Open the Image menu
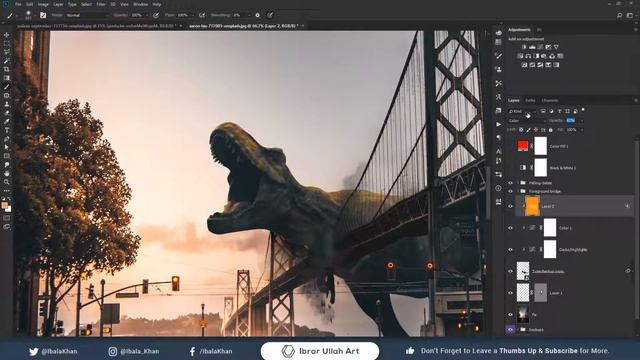 click(x=43, y=4)
